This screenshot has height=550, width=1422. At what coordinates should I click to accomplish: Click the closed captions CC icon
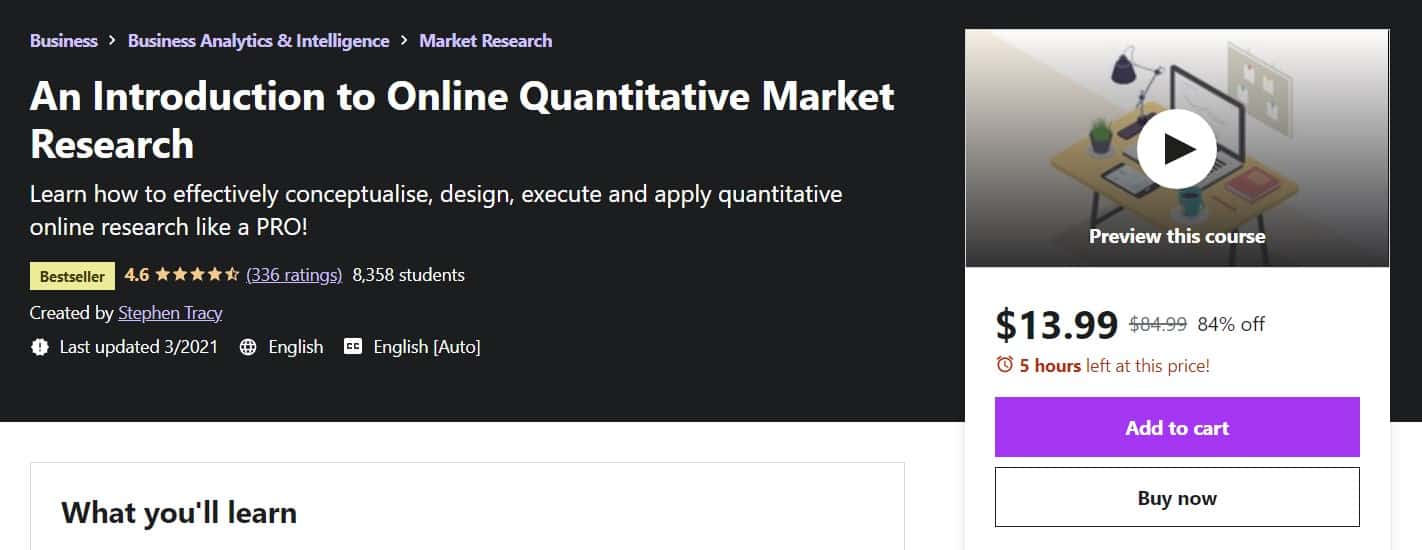353,347
